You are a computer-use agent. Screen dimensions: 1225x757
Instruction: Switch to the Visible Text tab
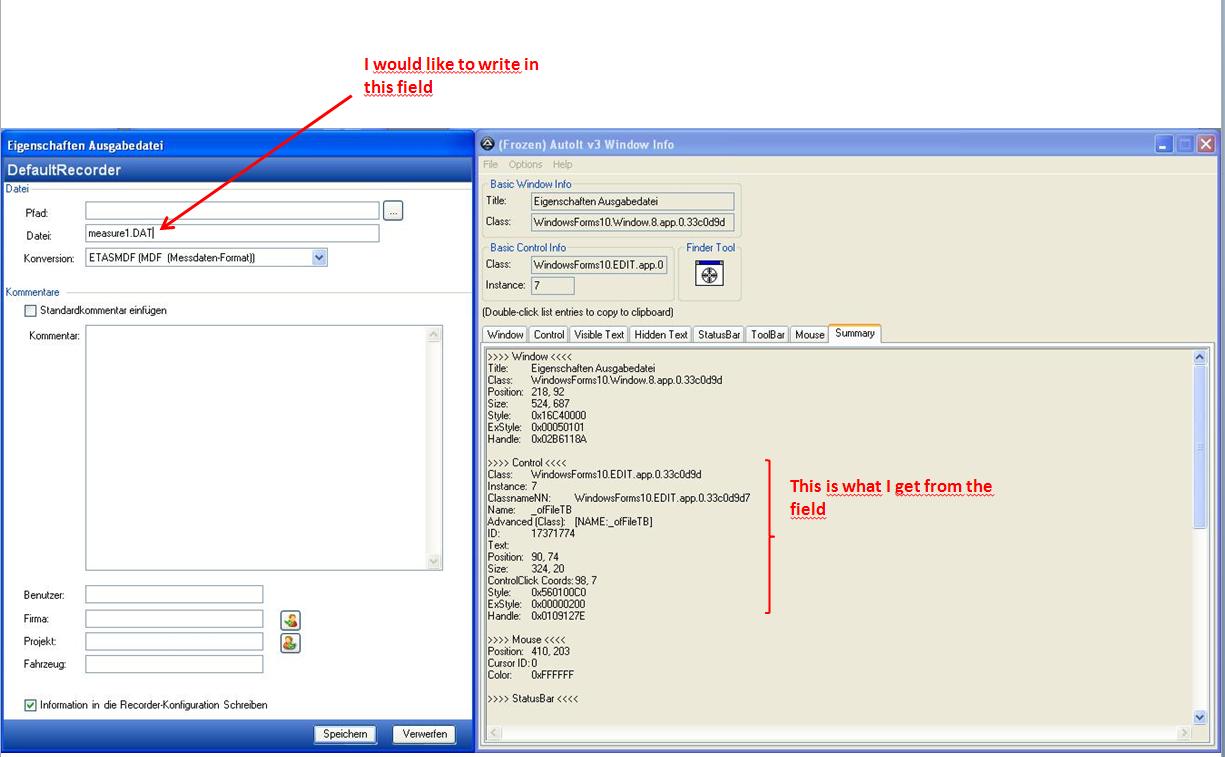[600, 335]
